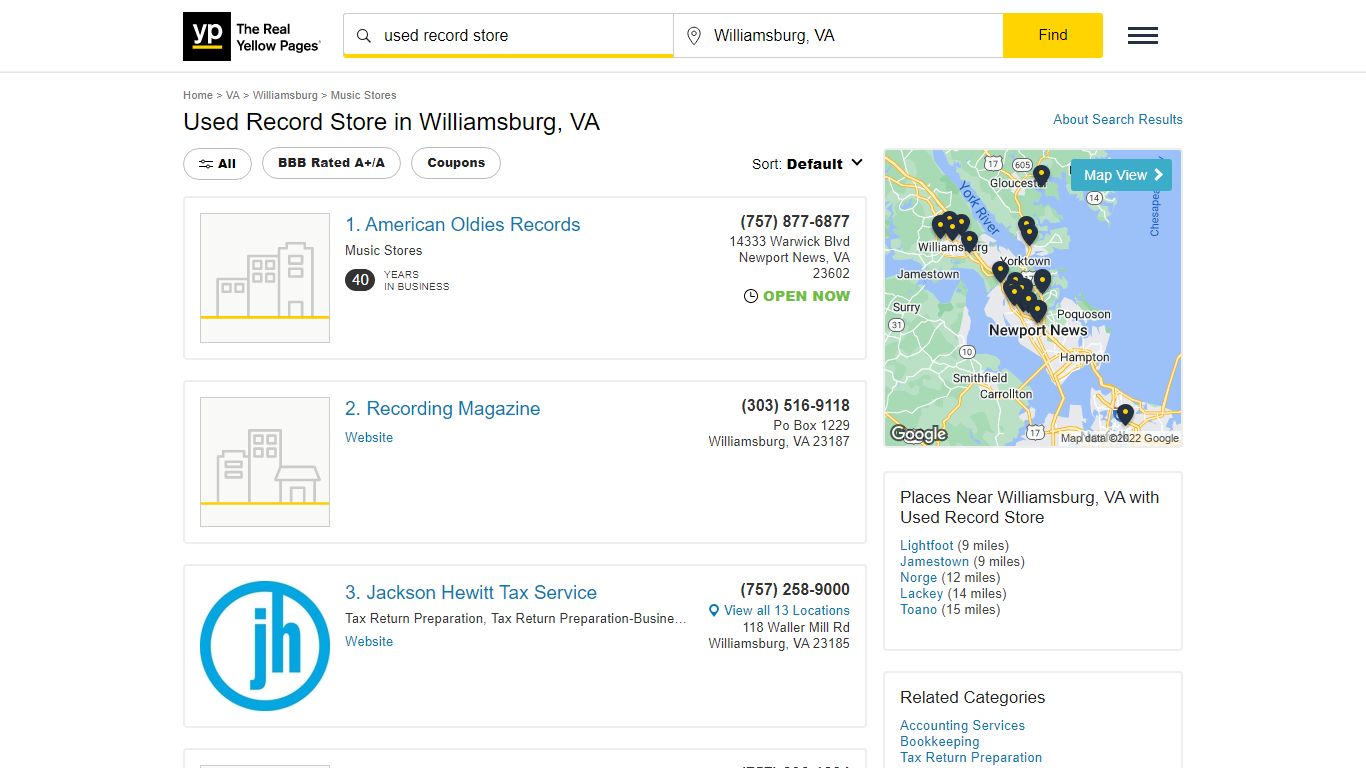Open Lightfoot nearby place link
Screen dimensions: 1366x768
pos(927,545)
